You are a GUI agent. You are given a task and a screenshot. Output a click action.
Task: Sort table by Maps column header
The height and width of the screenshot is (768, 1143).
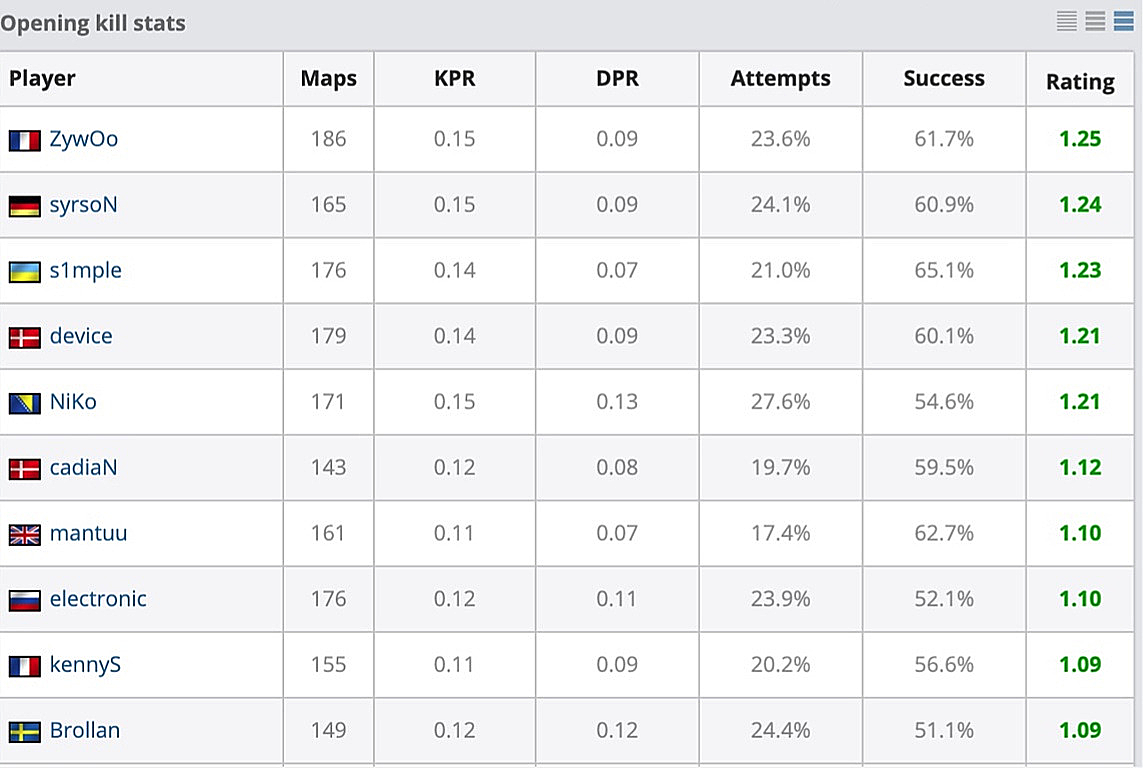328,79
